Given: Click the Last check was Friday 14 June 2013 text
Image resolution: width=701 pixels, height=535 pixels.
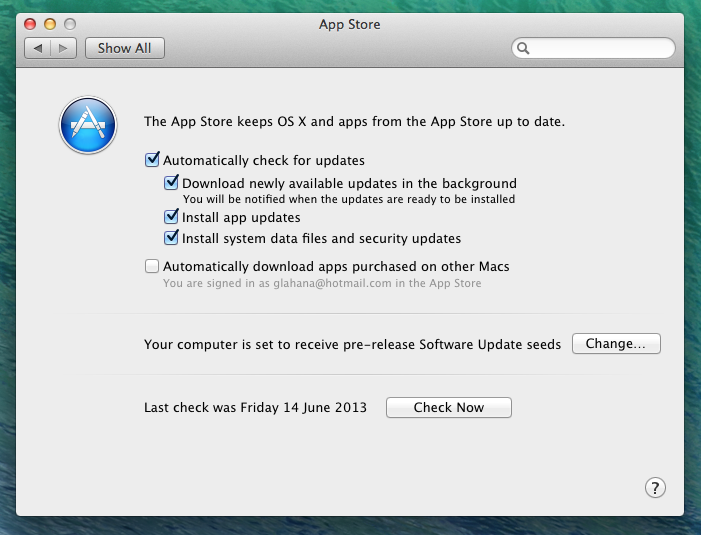Looking at the screenshot, I should [255, 408].
